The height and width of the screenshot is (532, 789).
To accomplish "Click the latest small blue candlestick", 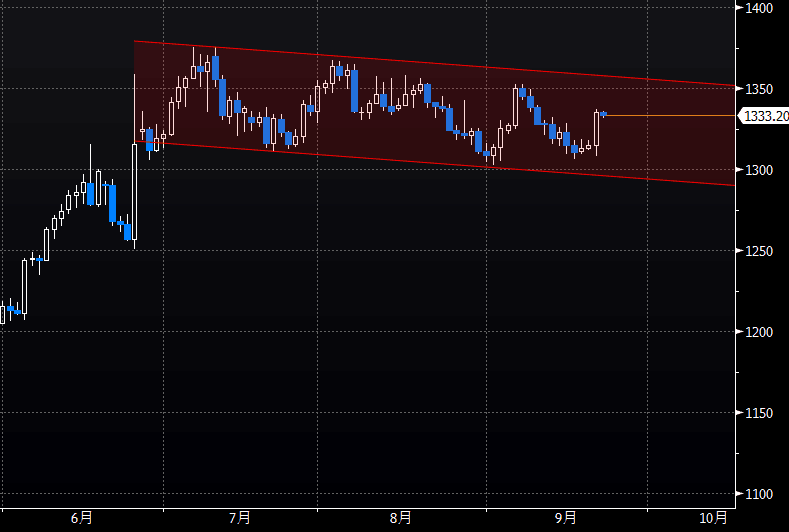I will point(604,114).
